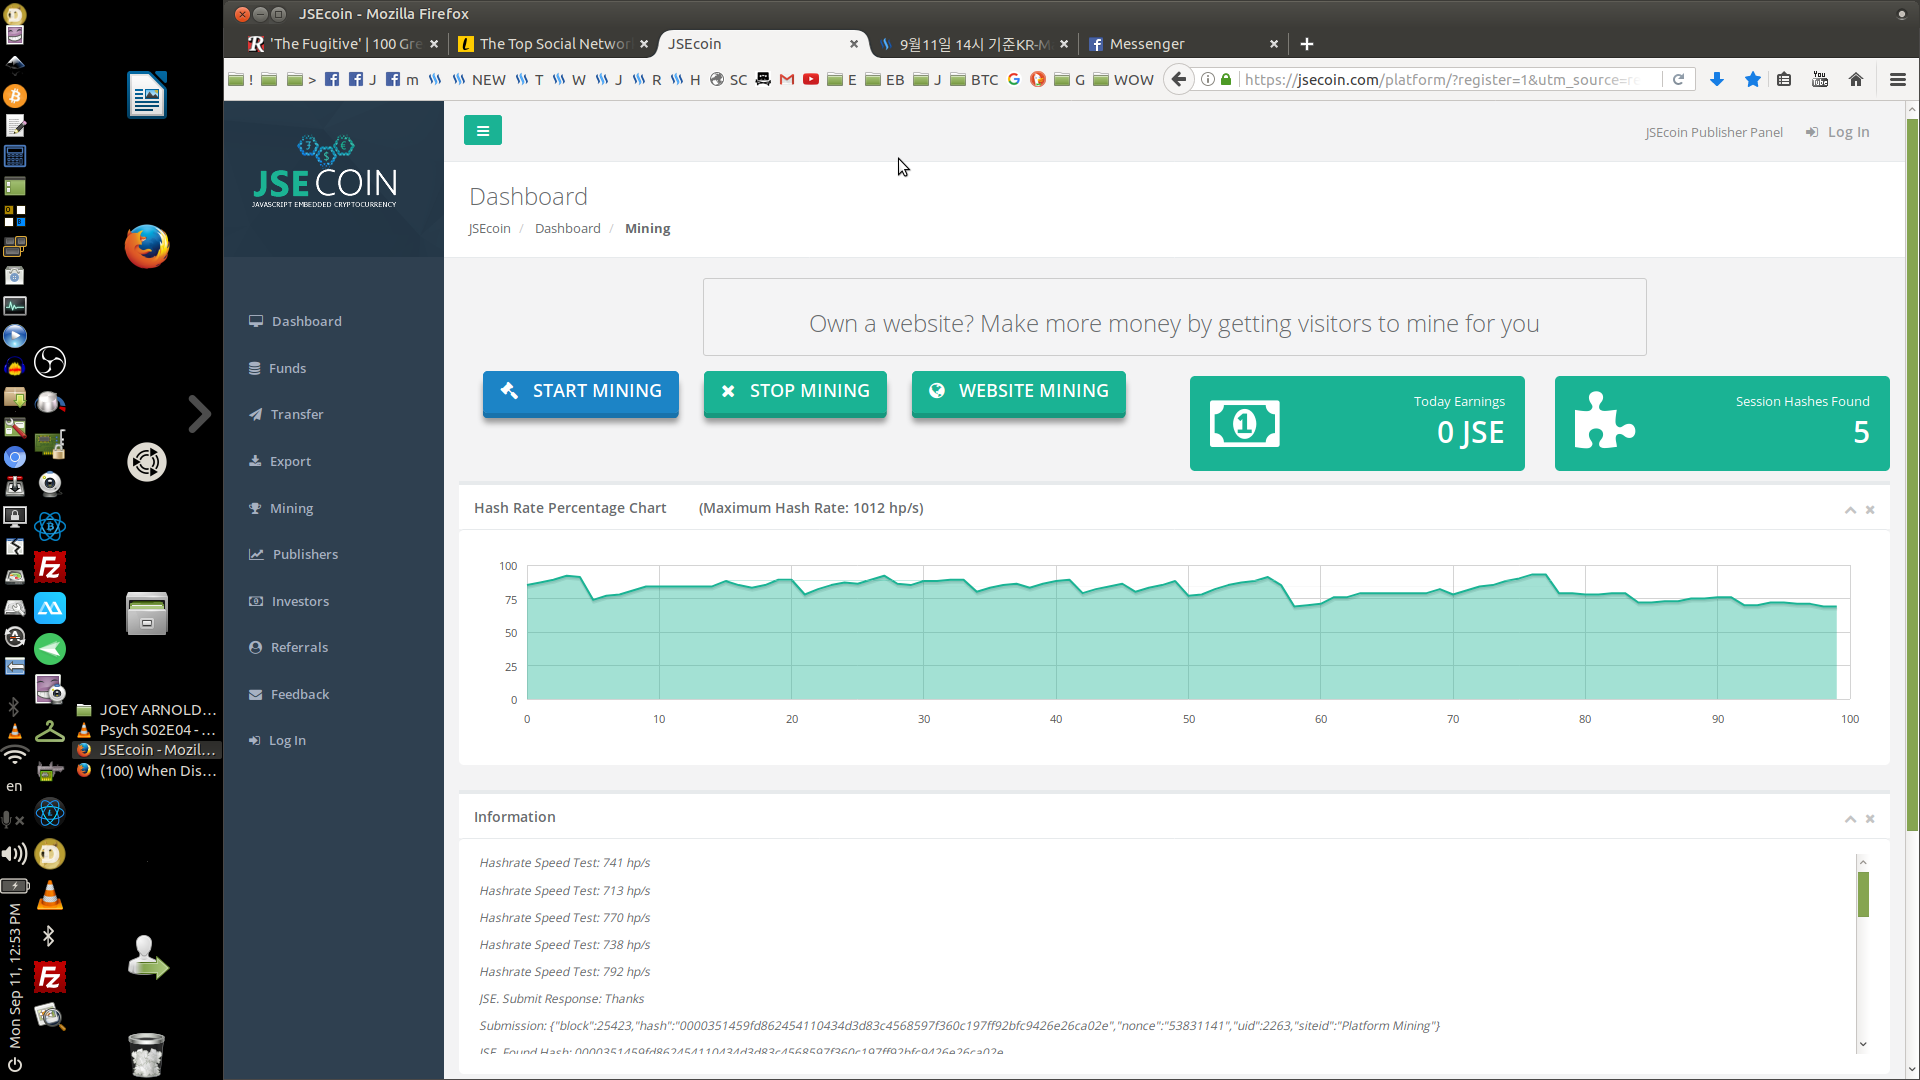The width and height of the screenshot is (1920, 1080).
Task: Click the STOP MINING button
Action: point(795,392)
